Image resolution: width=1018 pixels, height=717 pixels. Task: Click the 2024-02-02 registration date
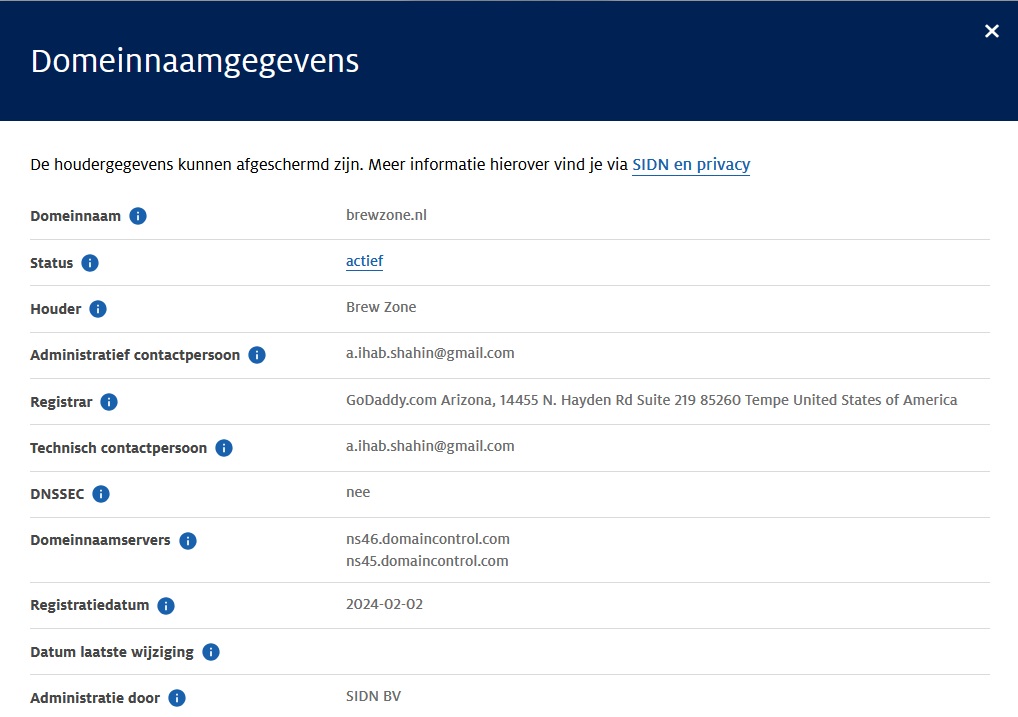(382, 604)
